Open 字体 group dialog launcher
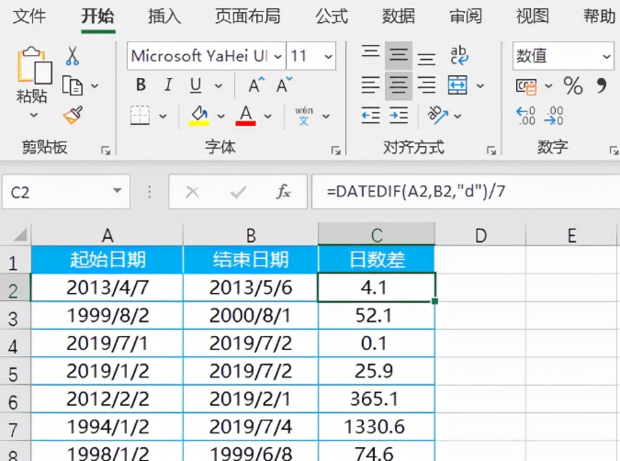Image resolution: width=620 pixels, height=461 pixels. [x=336, y=150]
